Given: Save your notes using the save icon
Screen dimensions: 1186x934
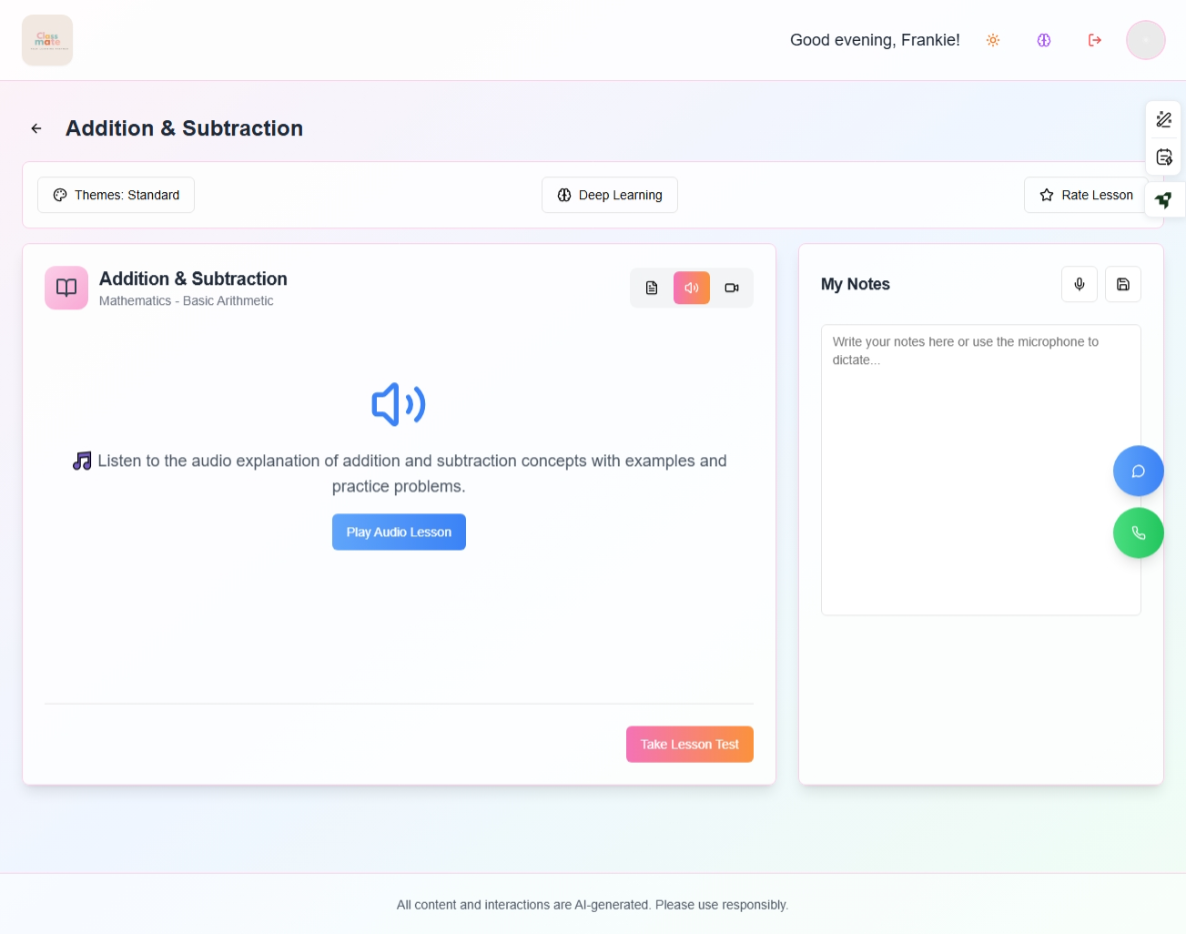Looking at the screenshot, I should pyautogui.click(x=1122, y=284).
